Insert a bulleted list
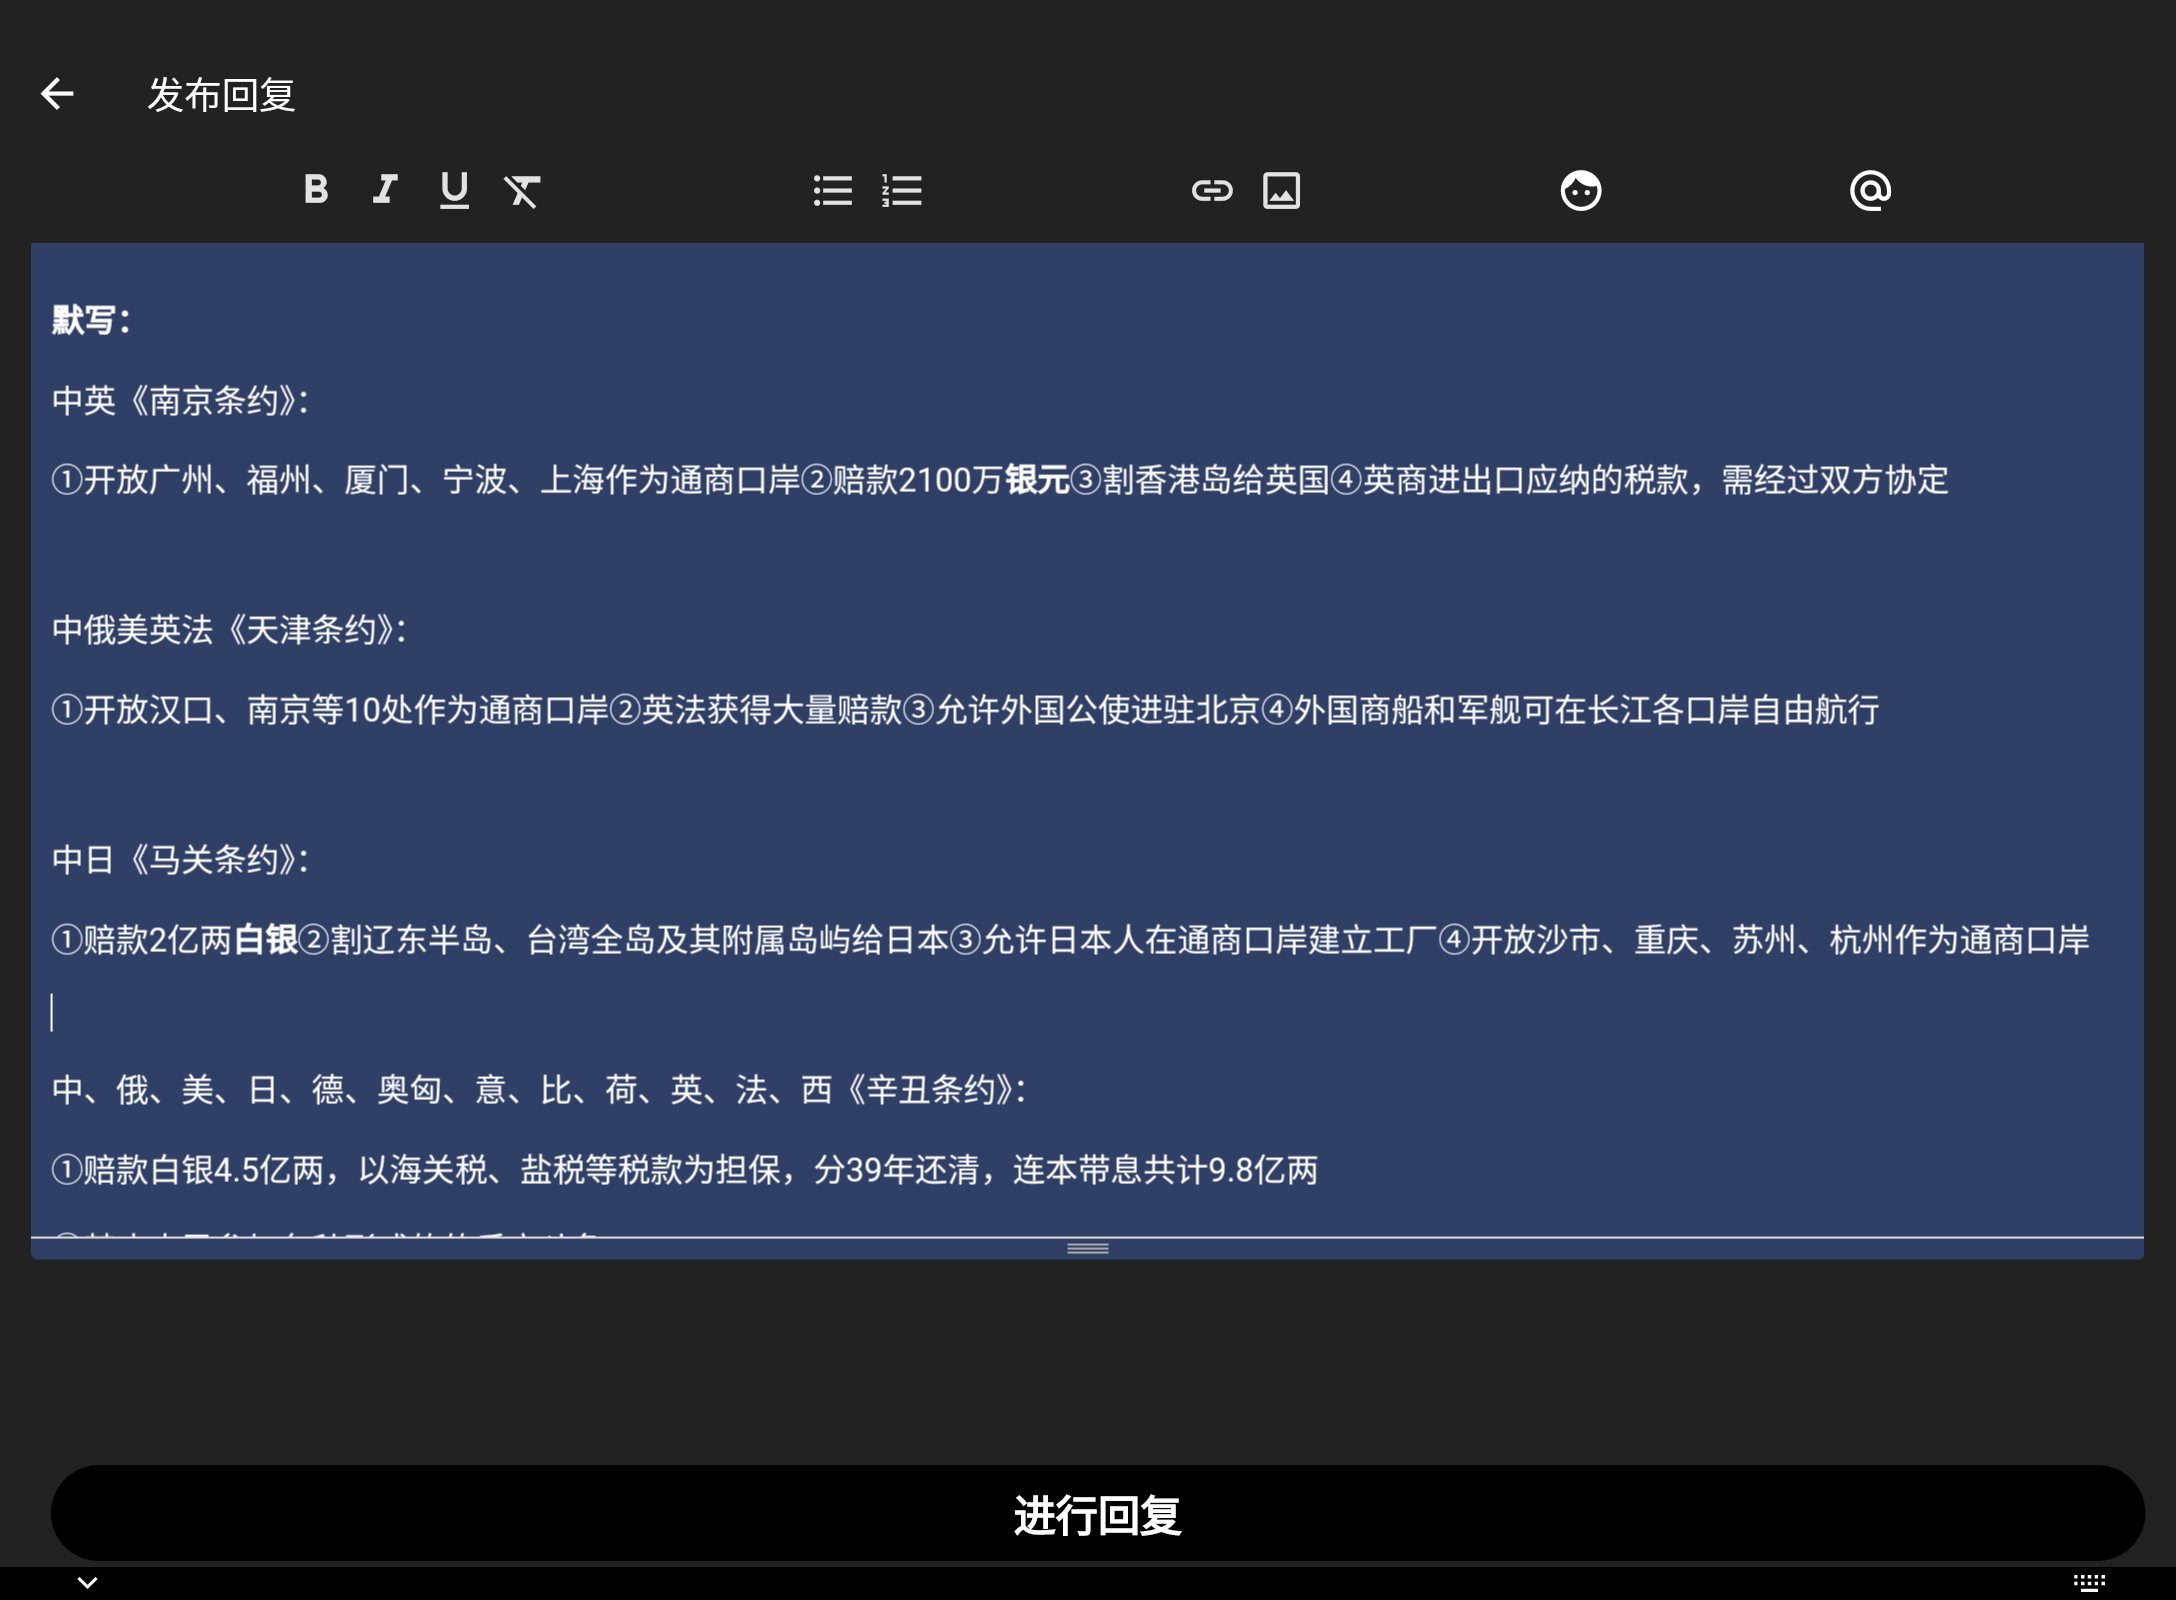This screenshot has height=1600, width=2176. (x=832, y=190)
